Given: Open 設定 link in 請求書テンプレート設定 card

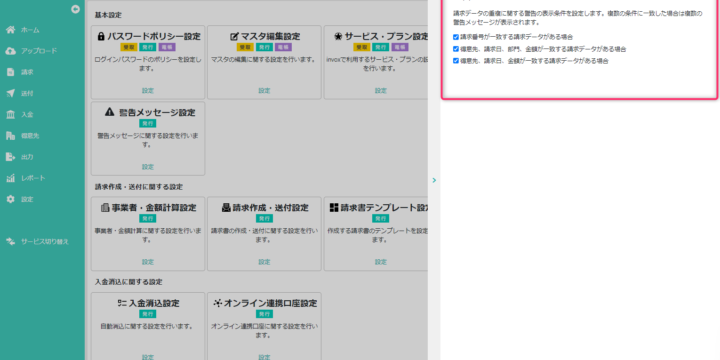Looking at the screenshot, I should point(381,262).
